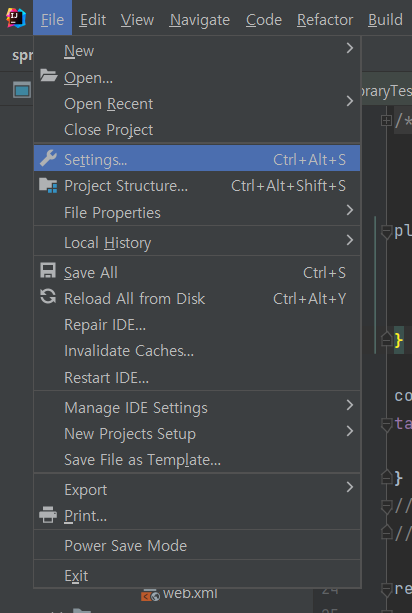This screenshot has width=412, height=613.
Task: Click the Save All floppy disk icon
Action: pyautogui.click(x=48, y=271)
